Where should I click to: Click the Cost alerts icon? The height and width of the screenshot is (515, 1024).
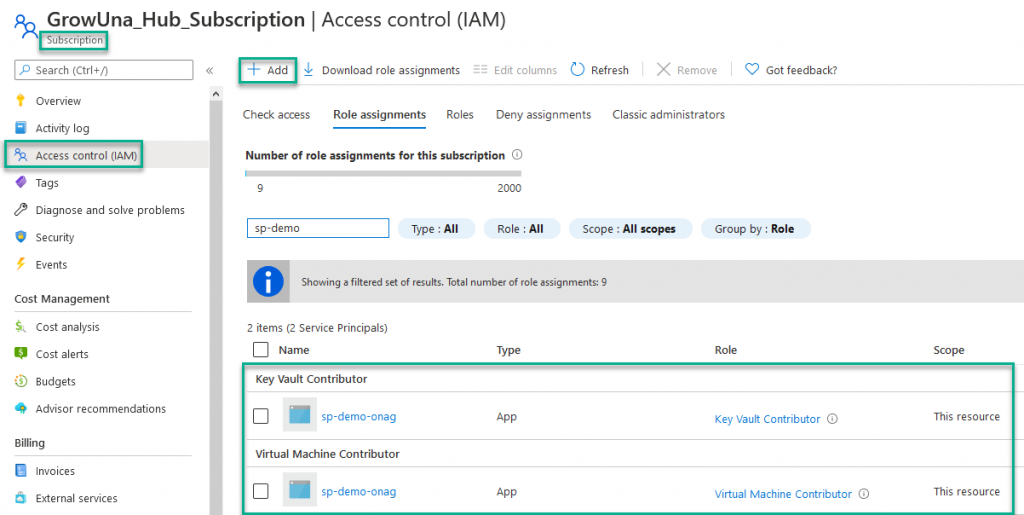point(21,354)
